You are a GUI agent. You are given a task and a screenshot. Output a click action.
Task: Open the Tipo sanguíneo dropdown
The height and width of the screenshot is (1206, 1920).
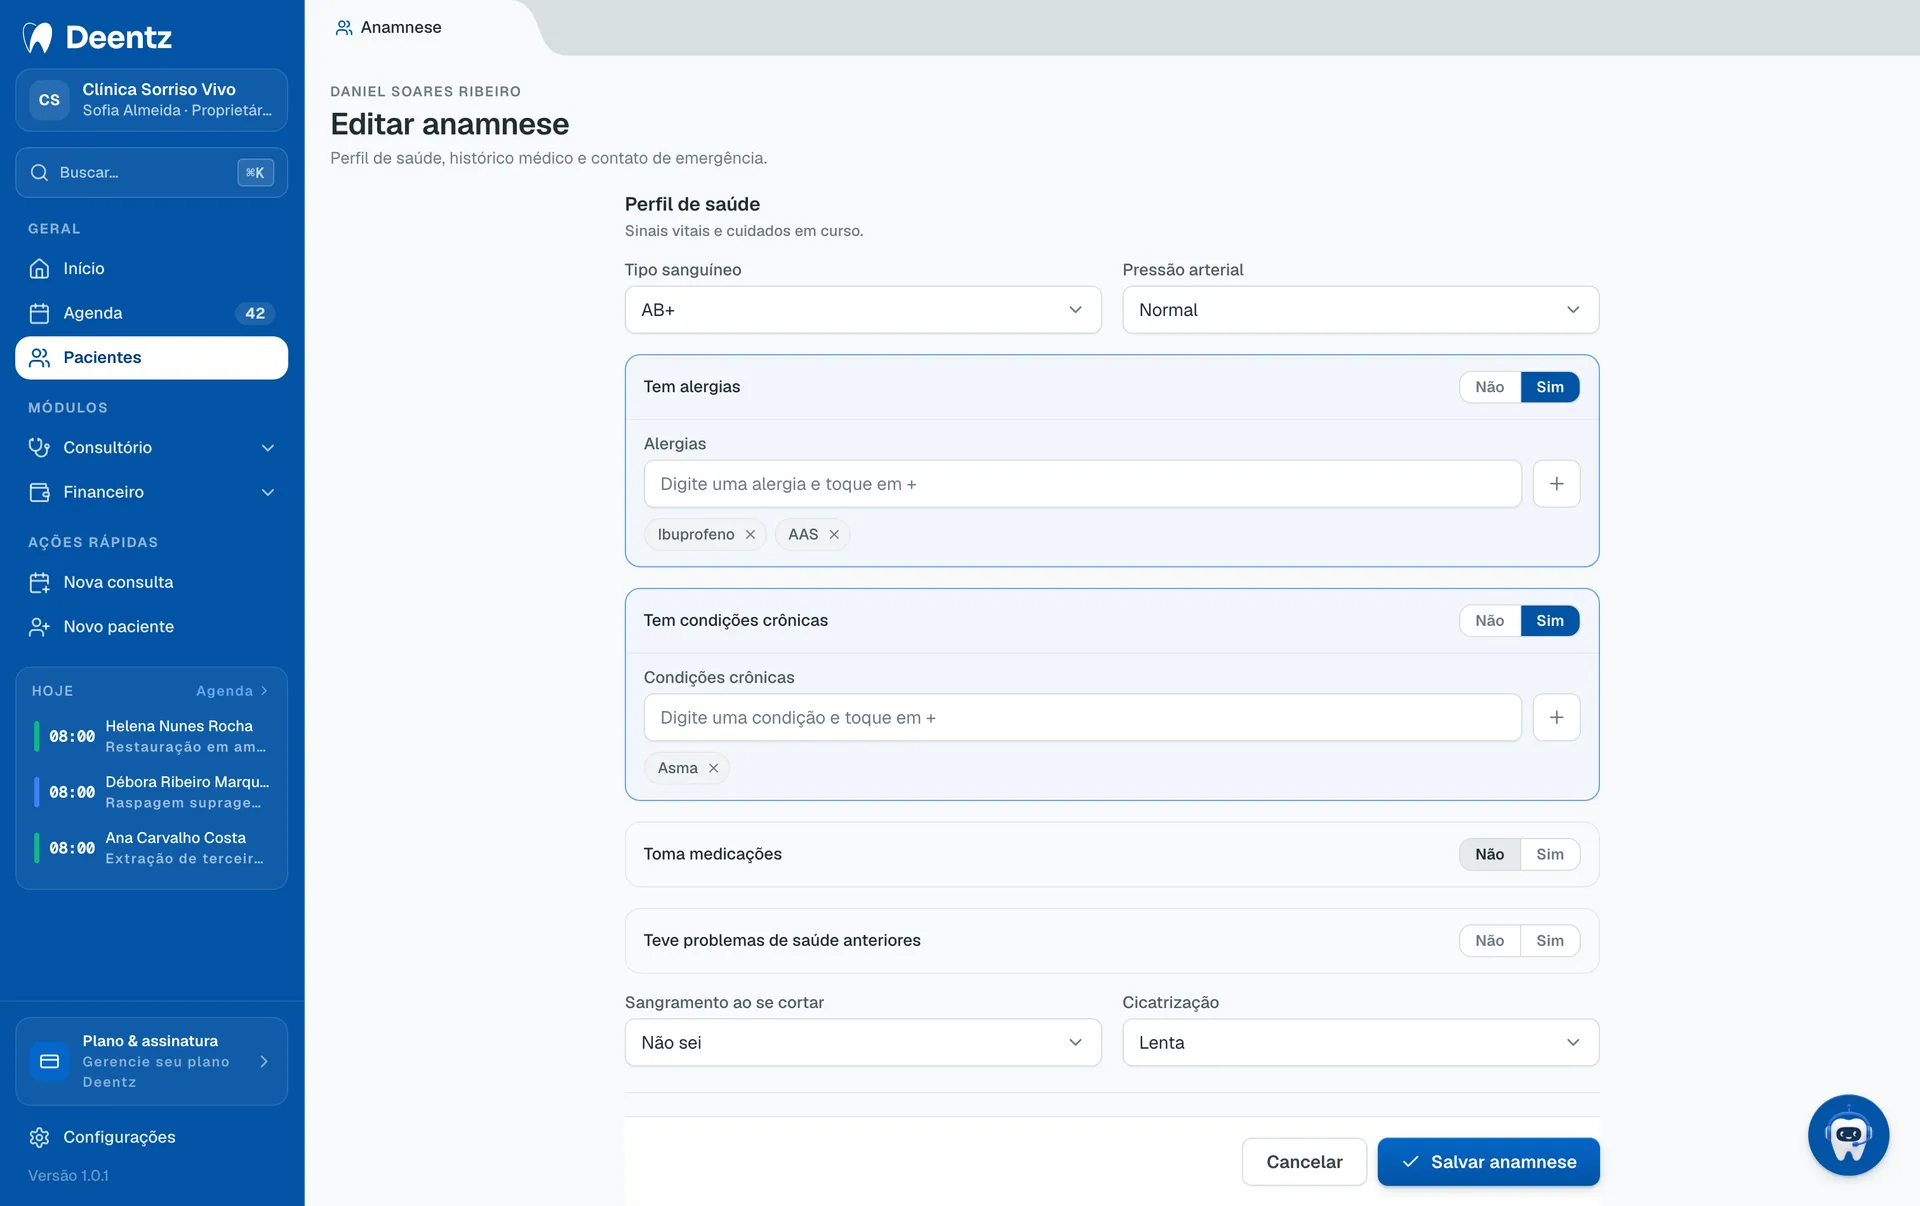(863, 310)
